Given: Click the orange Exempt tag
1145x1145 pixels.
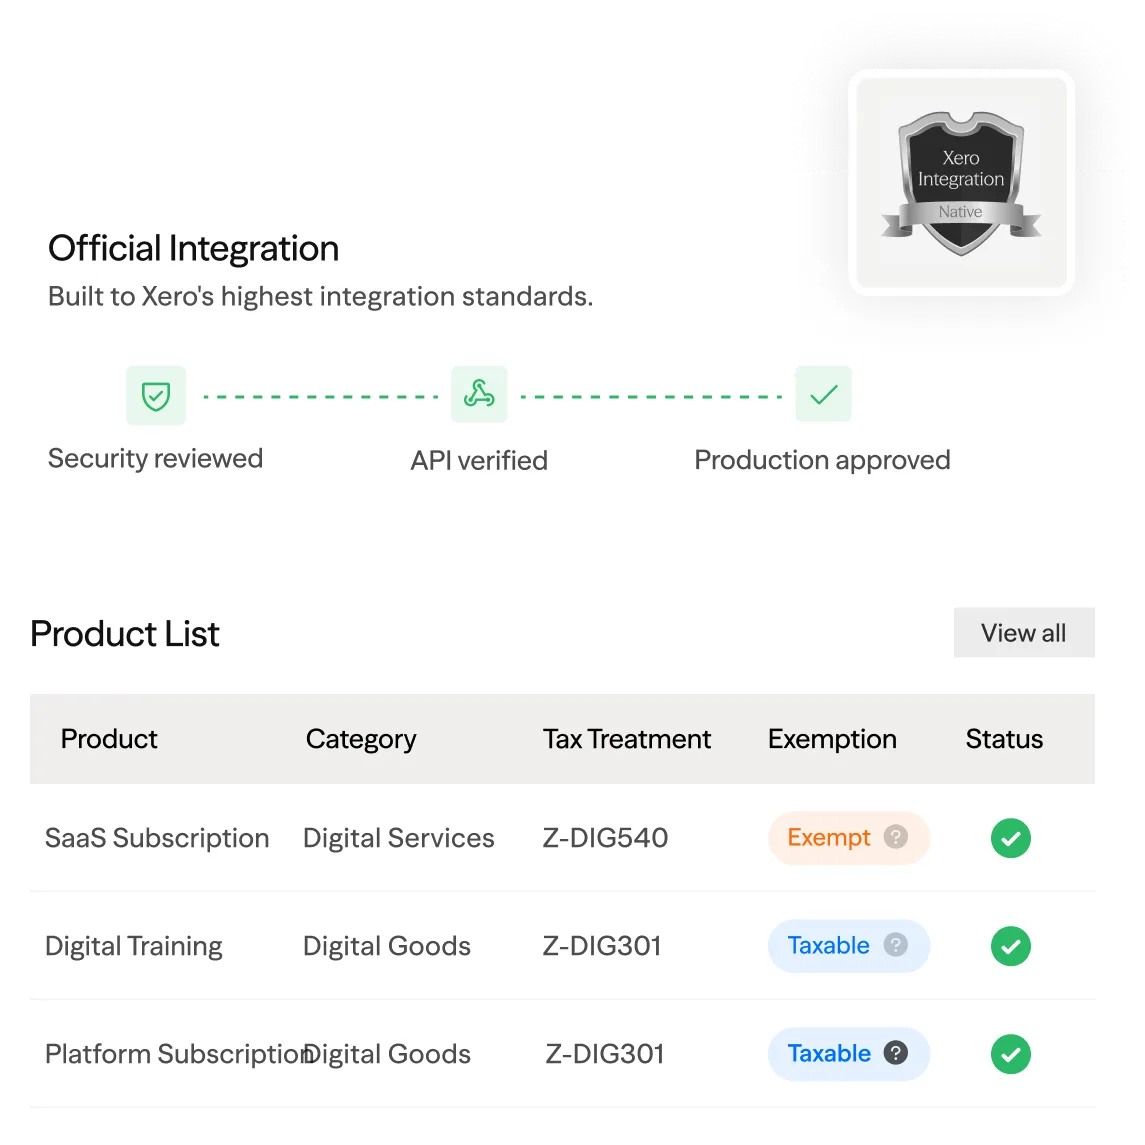Looking at the screenshot, I should [x=829, y=838].
